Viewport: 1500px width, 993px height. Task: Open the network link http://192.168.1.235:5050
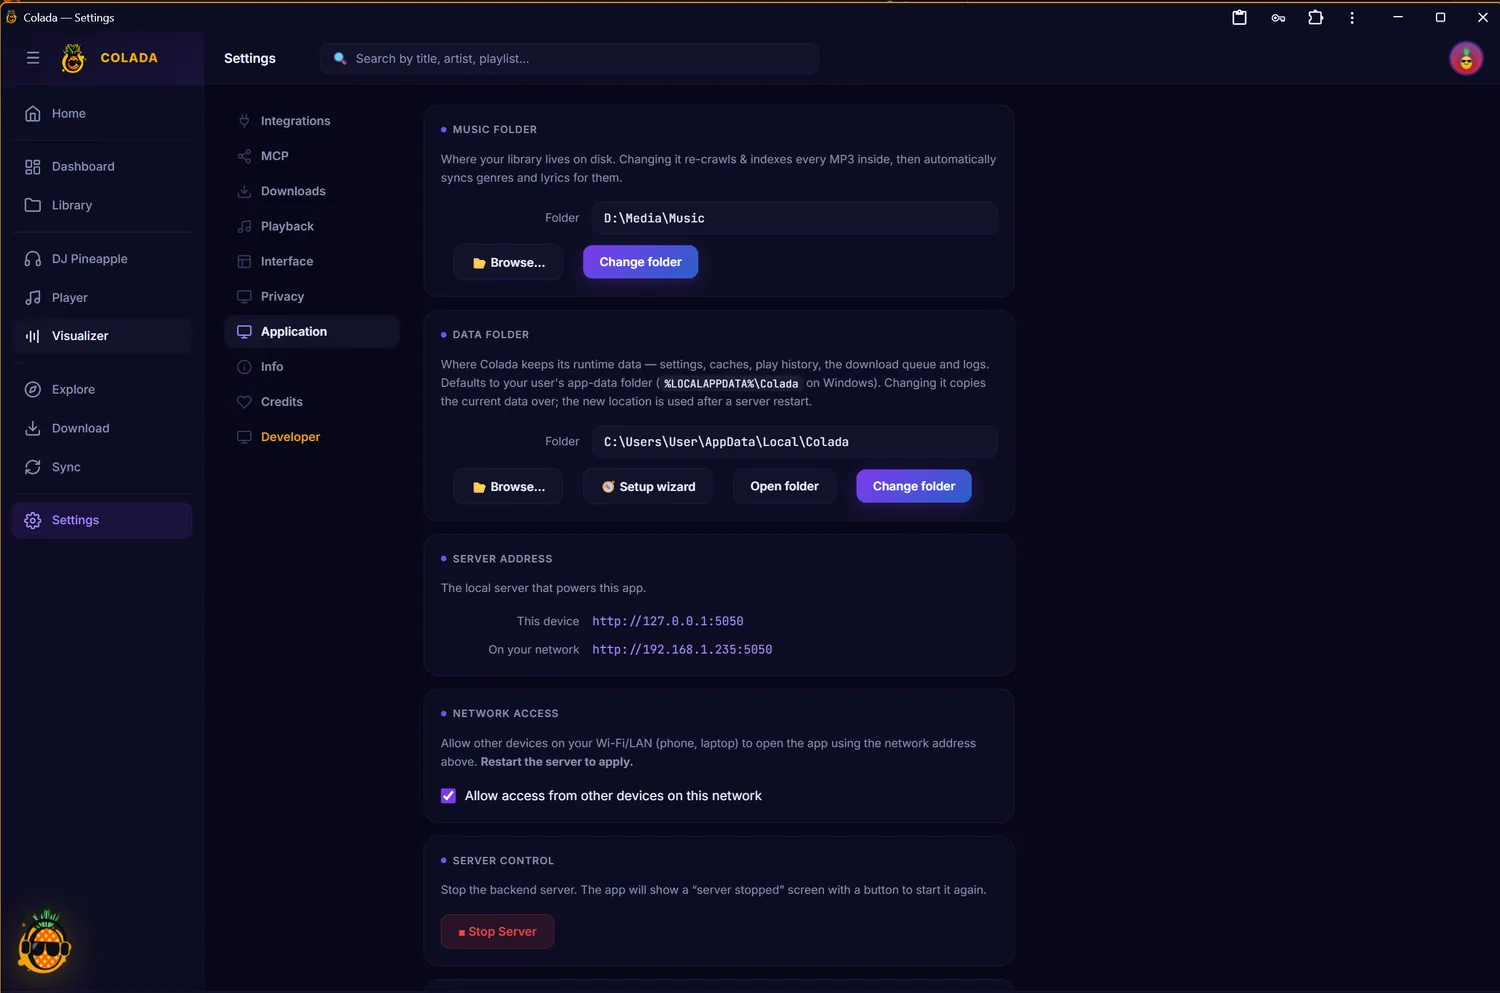(x=682, y=649)
